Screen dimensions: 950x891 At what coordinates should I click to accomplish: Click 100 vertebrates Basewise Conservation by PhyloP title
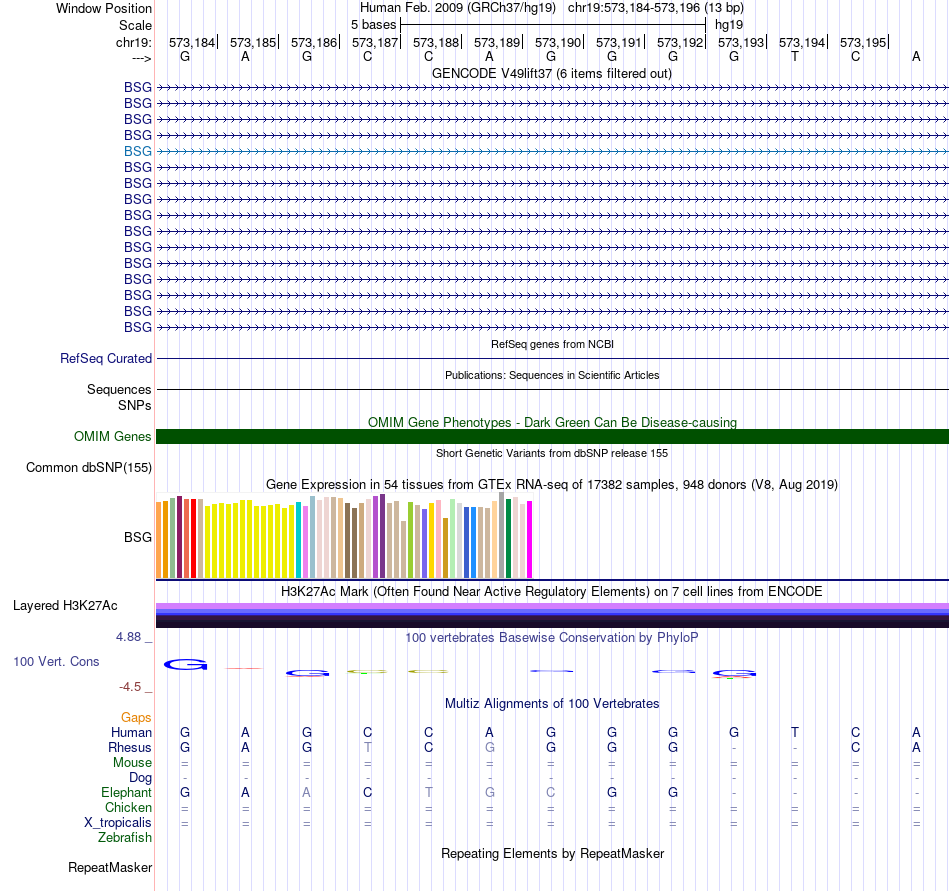552,637
